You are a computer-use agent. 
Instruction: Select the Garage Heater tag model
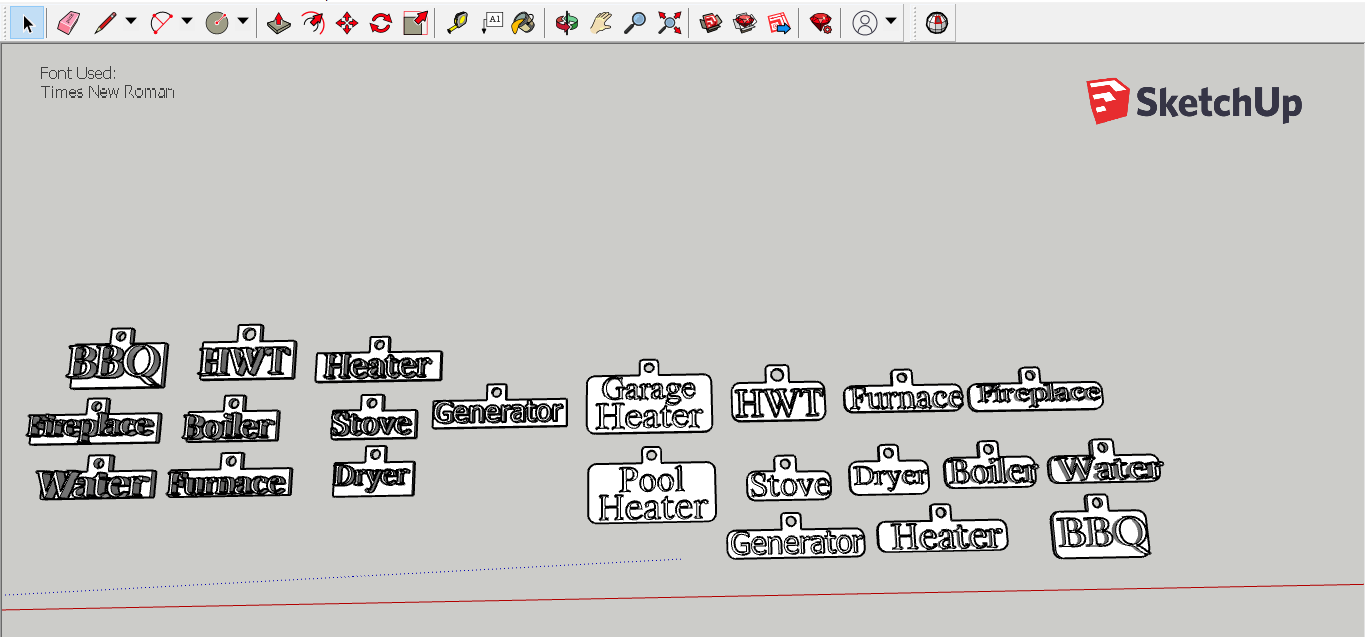[649, 400]
